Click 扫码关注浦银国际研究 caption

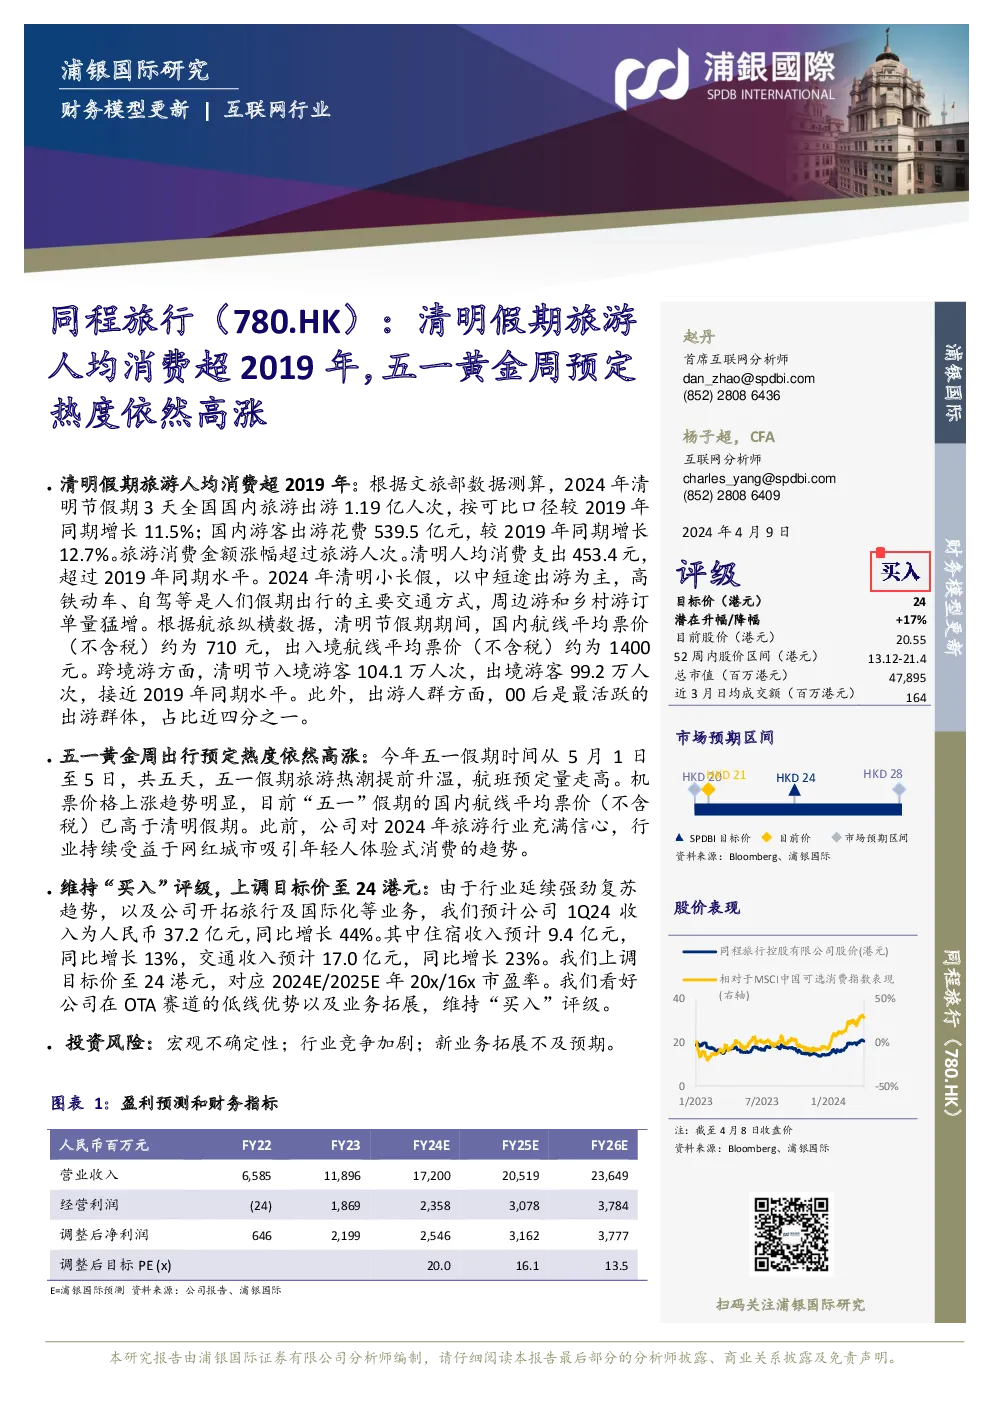tap(790, 1304)
